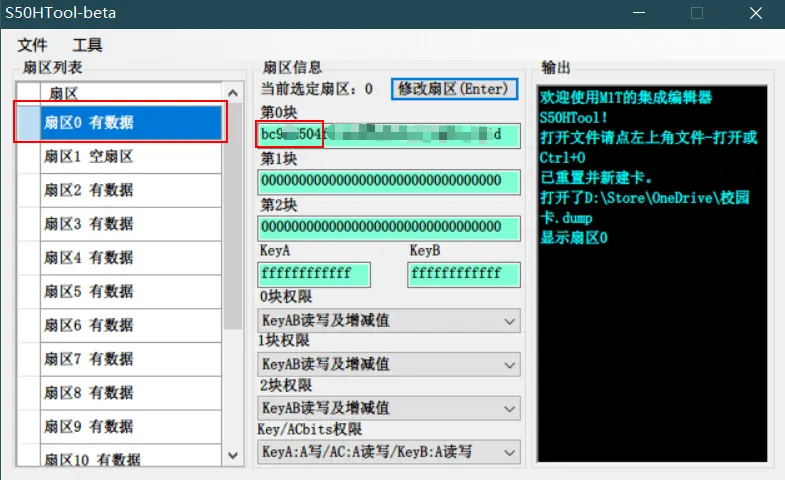The height and width of the screenshot is (480, 785).
Task: Open the 文件 menu
Action: tap(33, 45)
